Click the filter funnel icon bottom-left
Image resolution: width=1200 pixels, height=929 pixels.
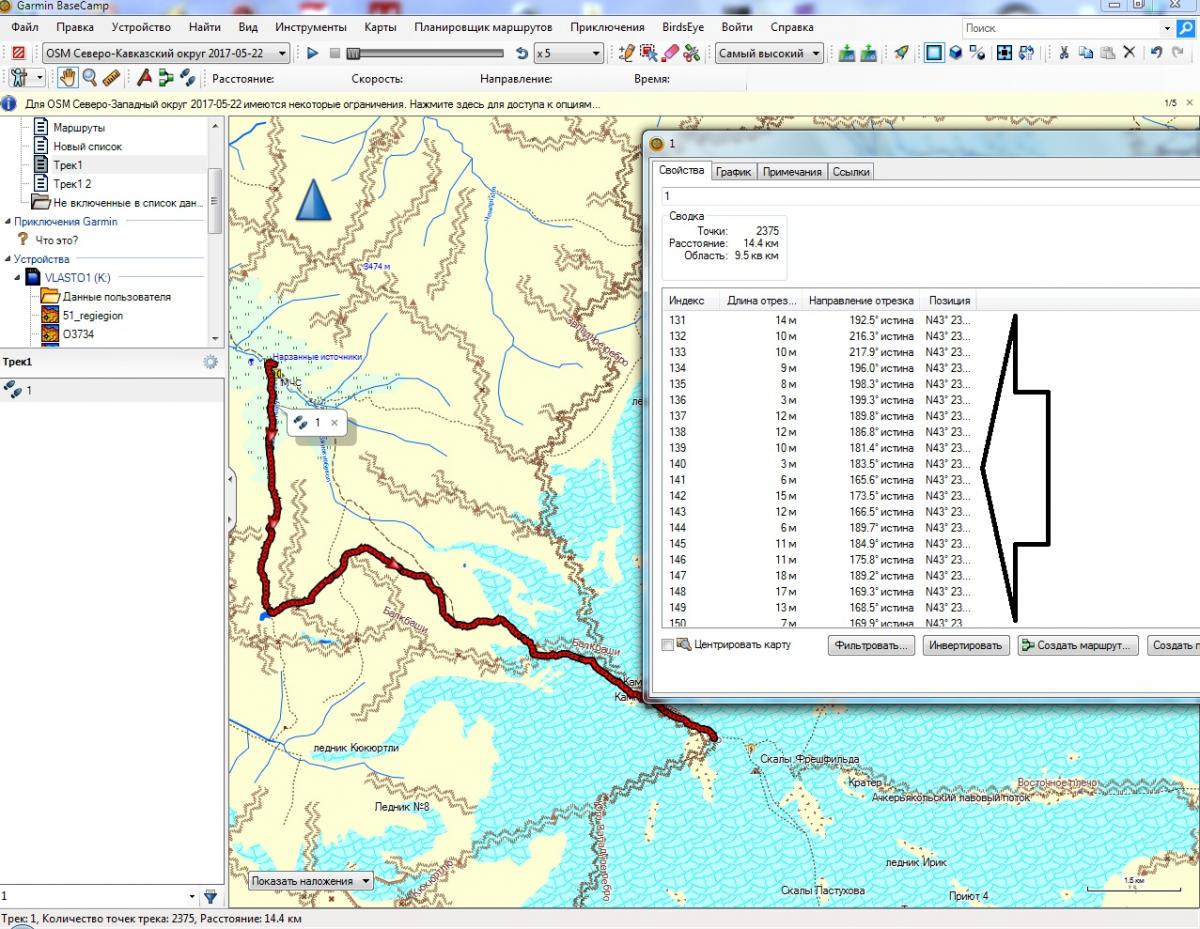[210, 896]
